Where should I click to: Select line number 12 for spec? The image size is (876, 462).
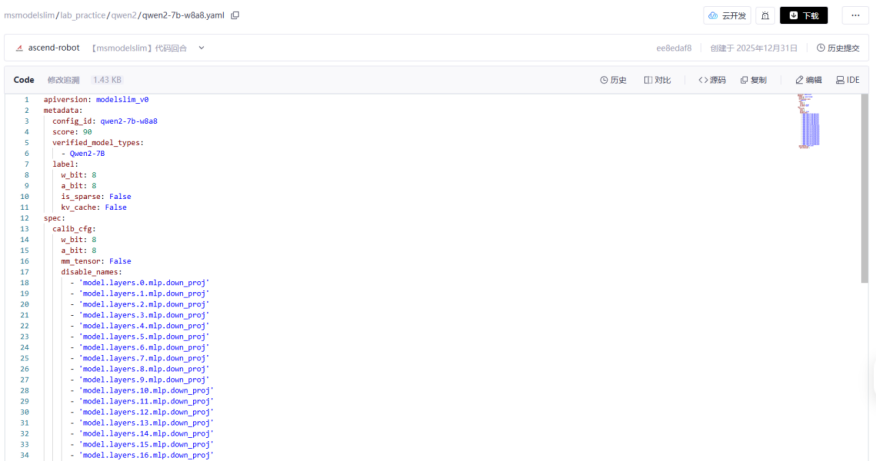25,218
